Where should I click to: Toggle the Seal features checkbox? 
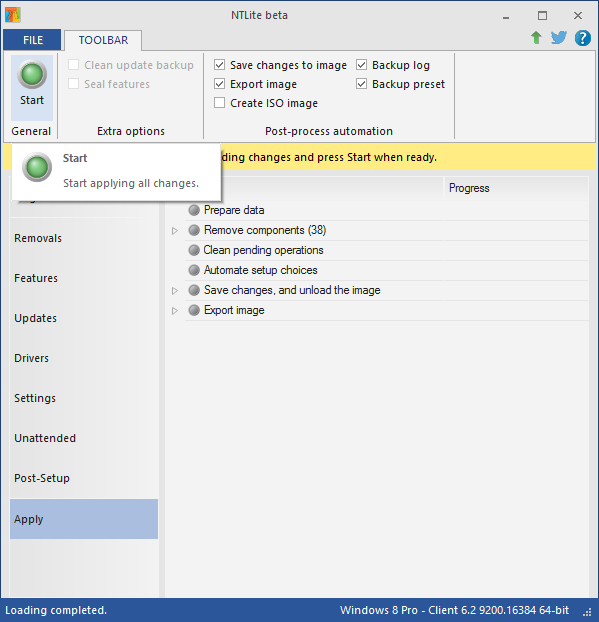pos(73,84)
